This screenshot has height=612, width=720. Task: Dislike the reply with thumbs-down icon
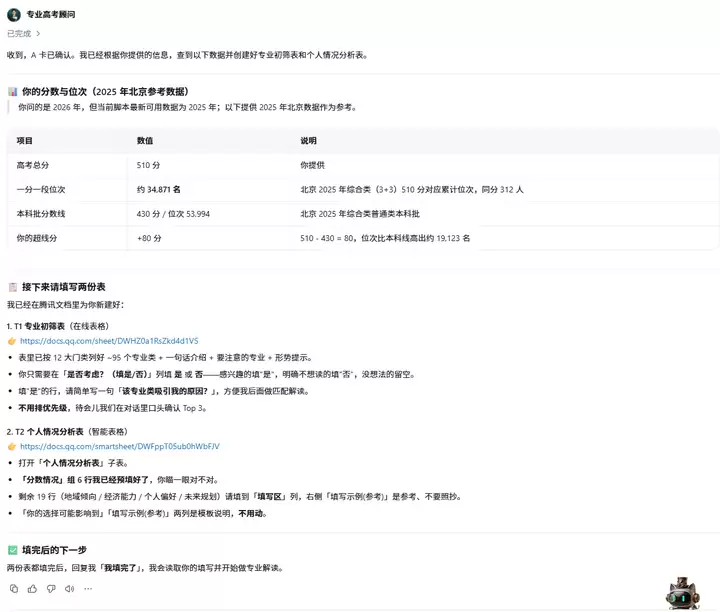[x=51, y=589]
